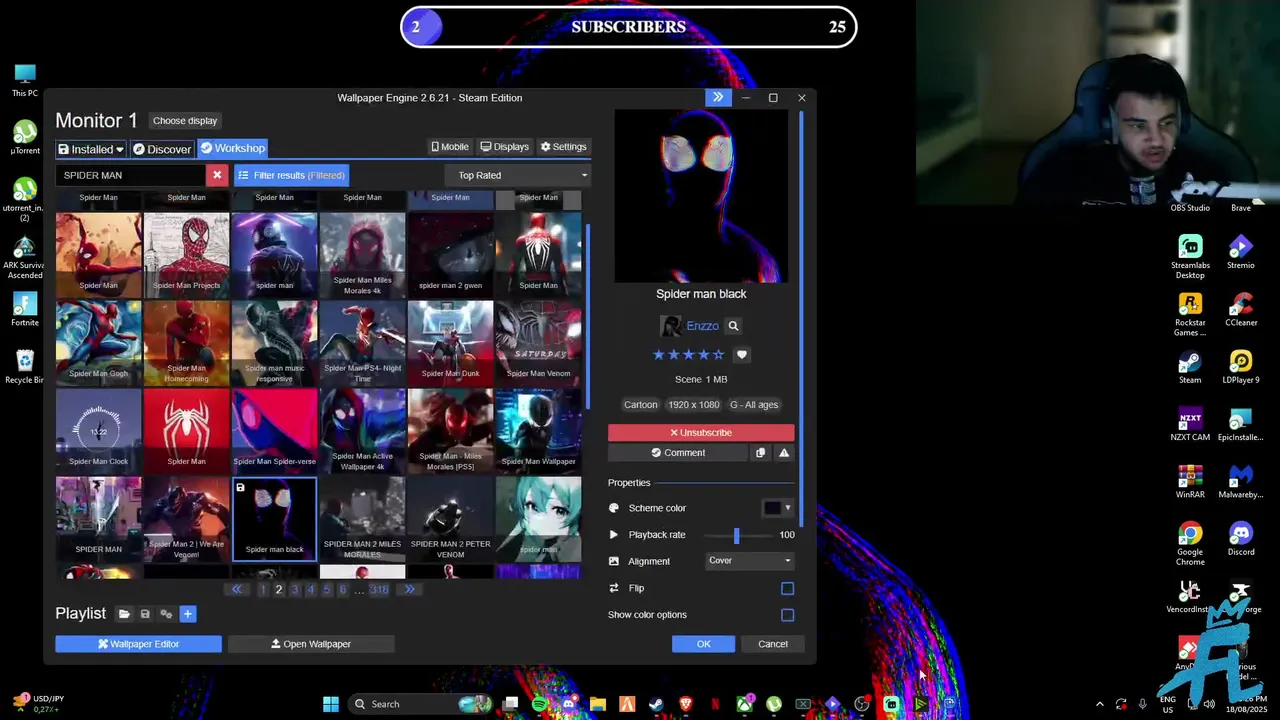Open the load playlist folder icon

(124, 614)
